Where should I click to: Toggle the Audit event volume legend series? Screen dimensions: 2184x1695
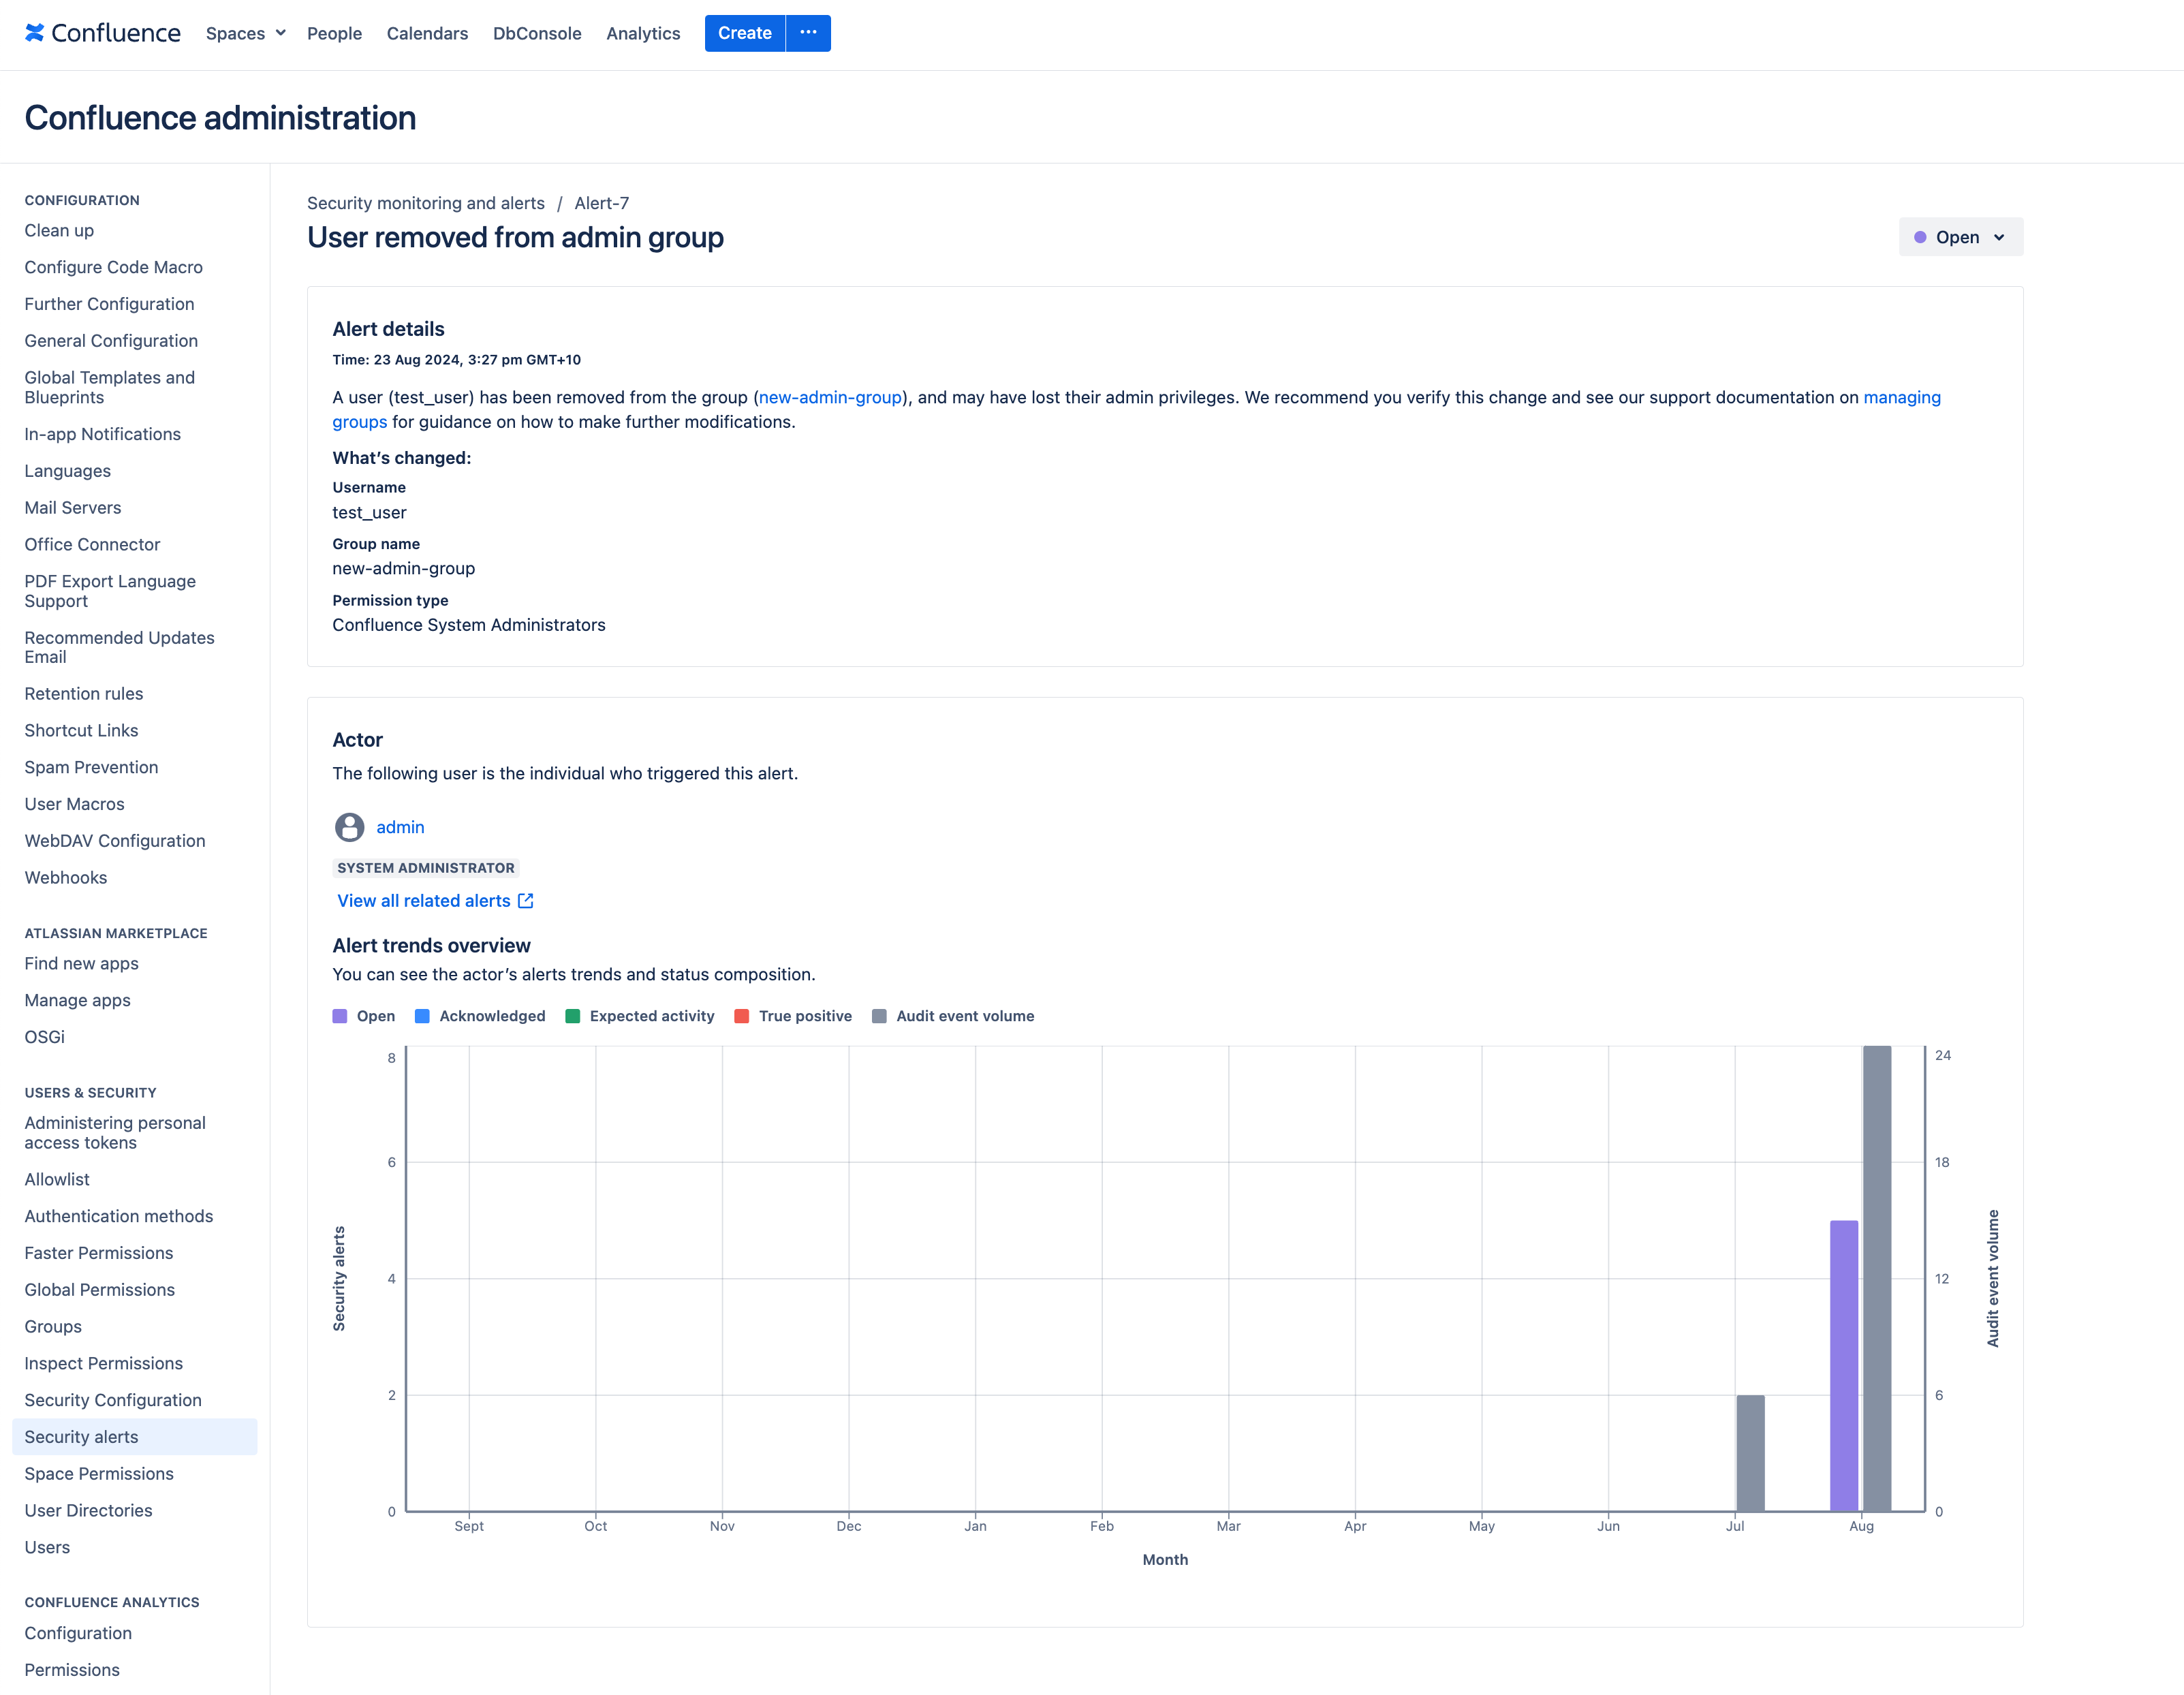[953, 1016]
